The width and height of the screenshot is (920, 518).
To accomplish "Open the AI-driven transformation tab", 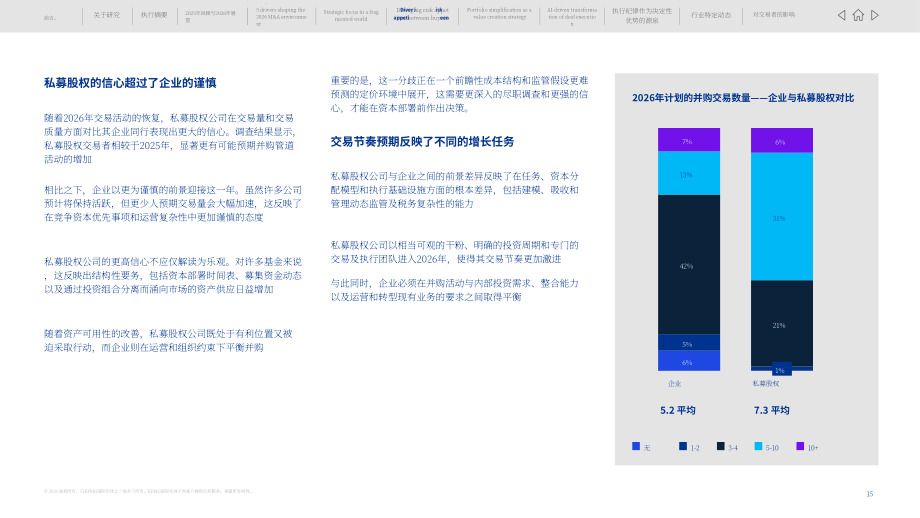I will point(572,17).
